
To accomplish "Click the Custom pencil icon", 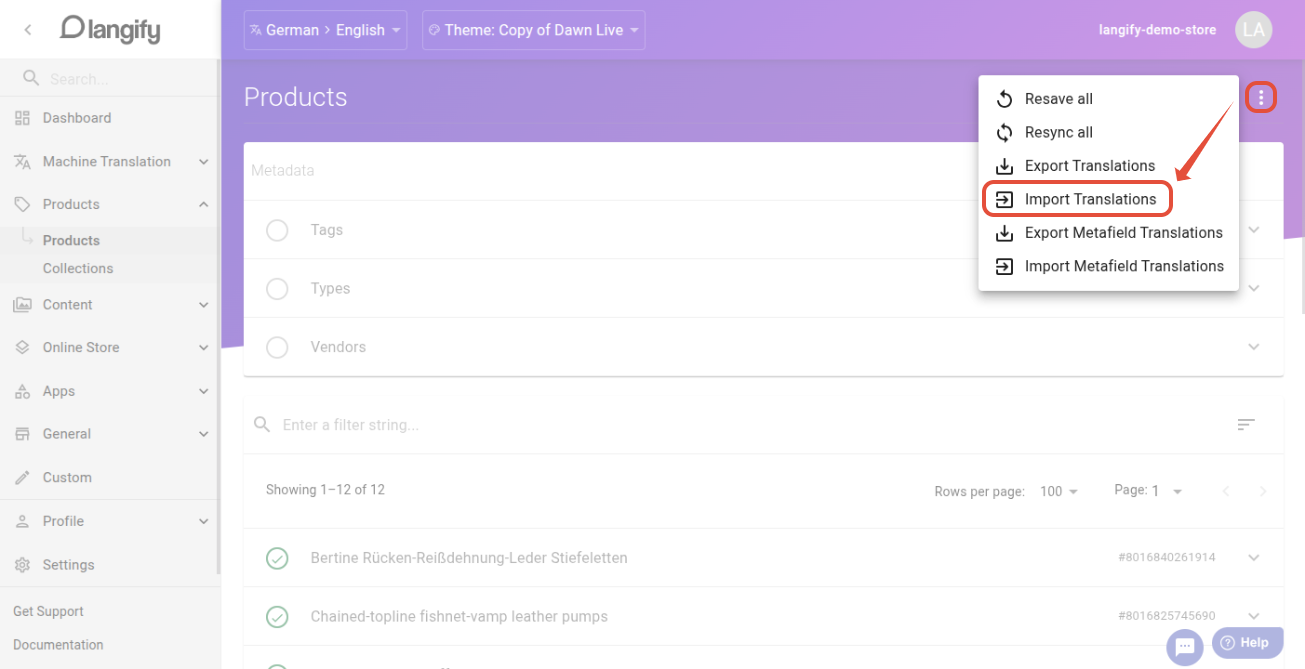I will tap(22, 478).
